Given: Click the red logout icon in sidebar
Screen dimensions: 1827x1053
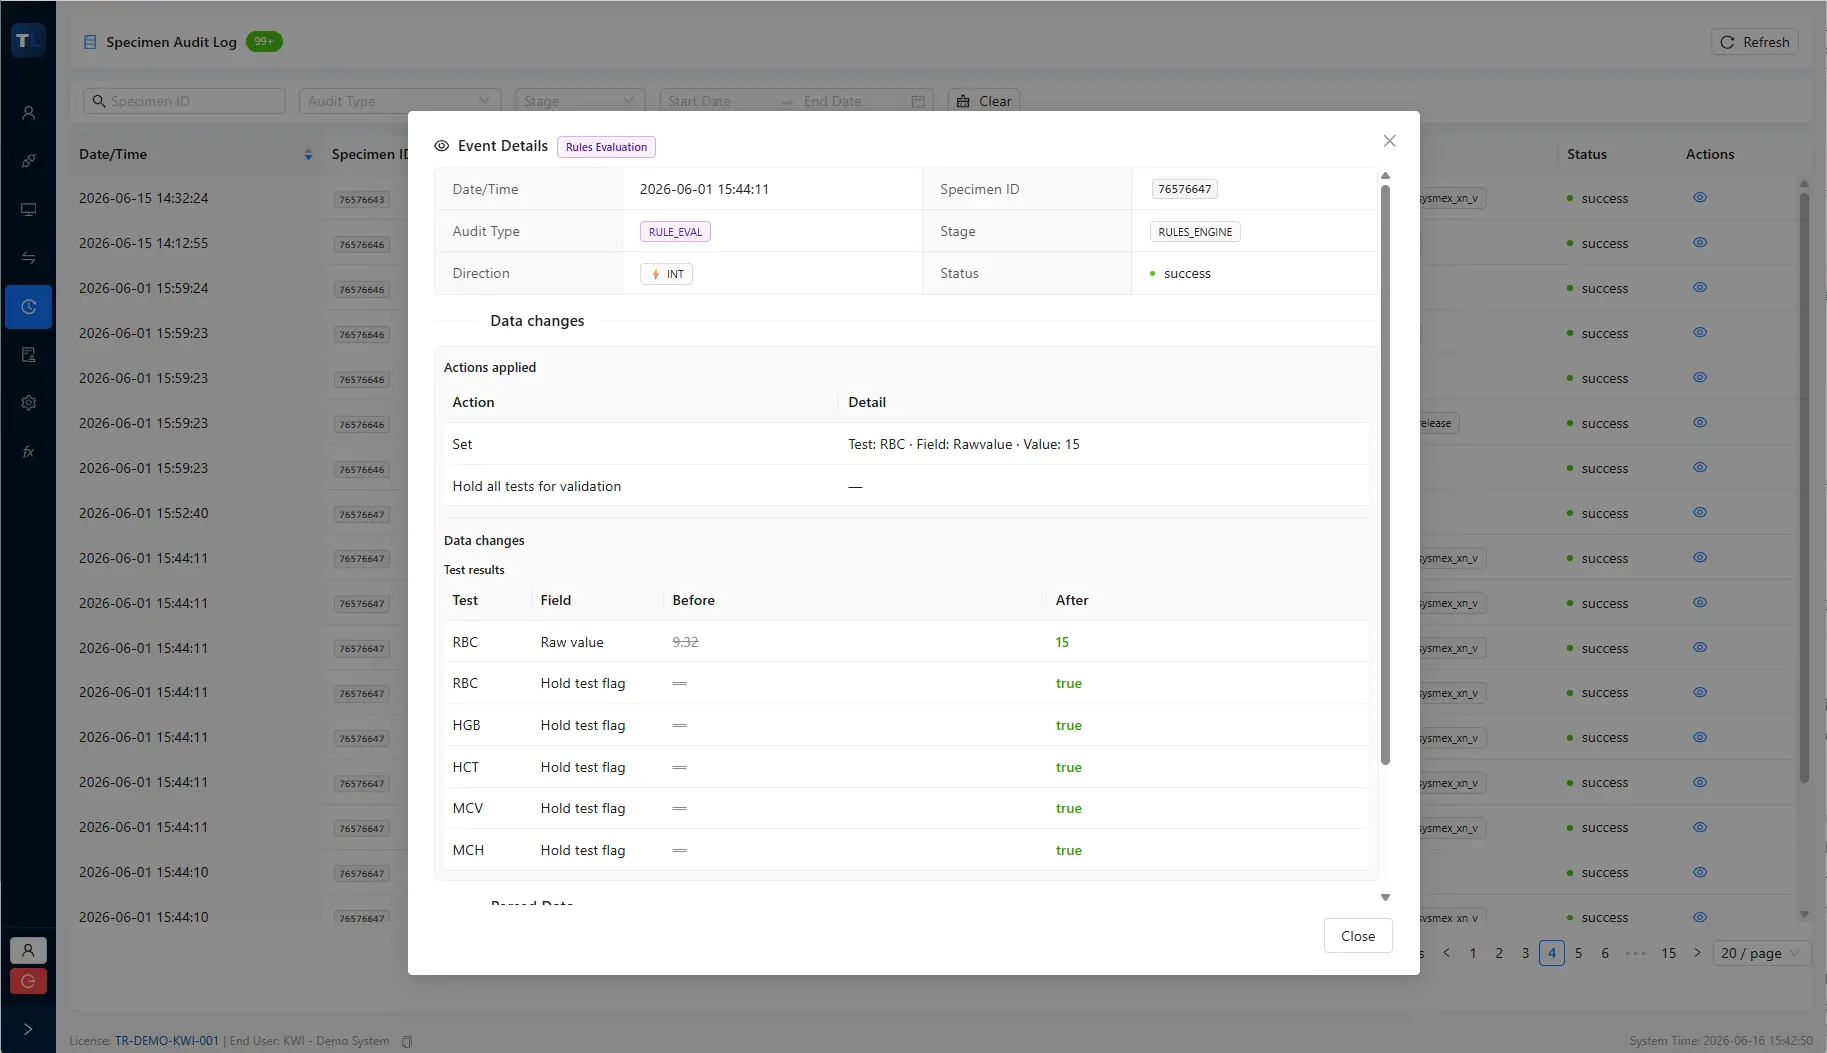Looking at the screenshot, I should tap(28, 981).
